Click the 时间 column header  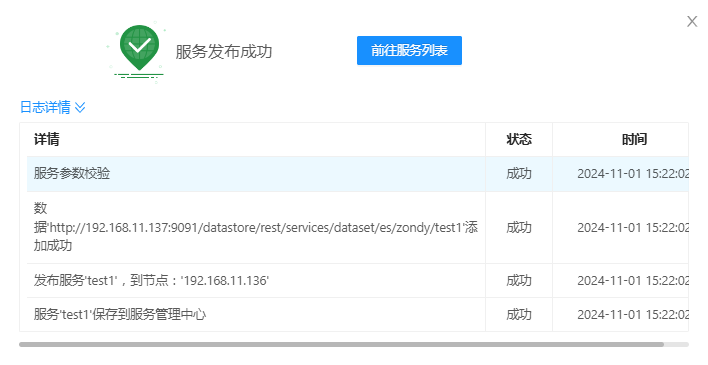[634, 139]
